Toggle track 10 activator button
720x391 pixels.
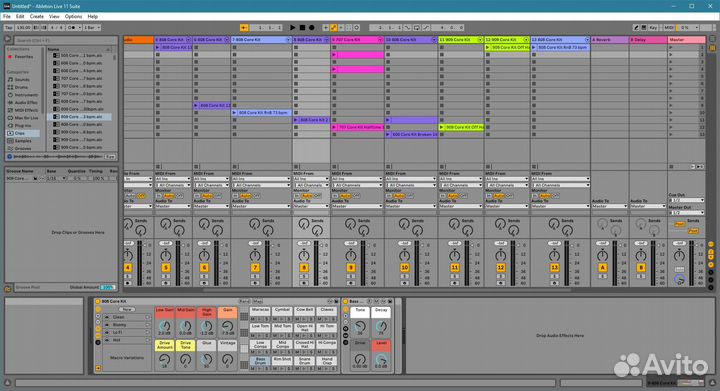(405, 268)
